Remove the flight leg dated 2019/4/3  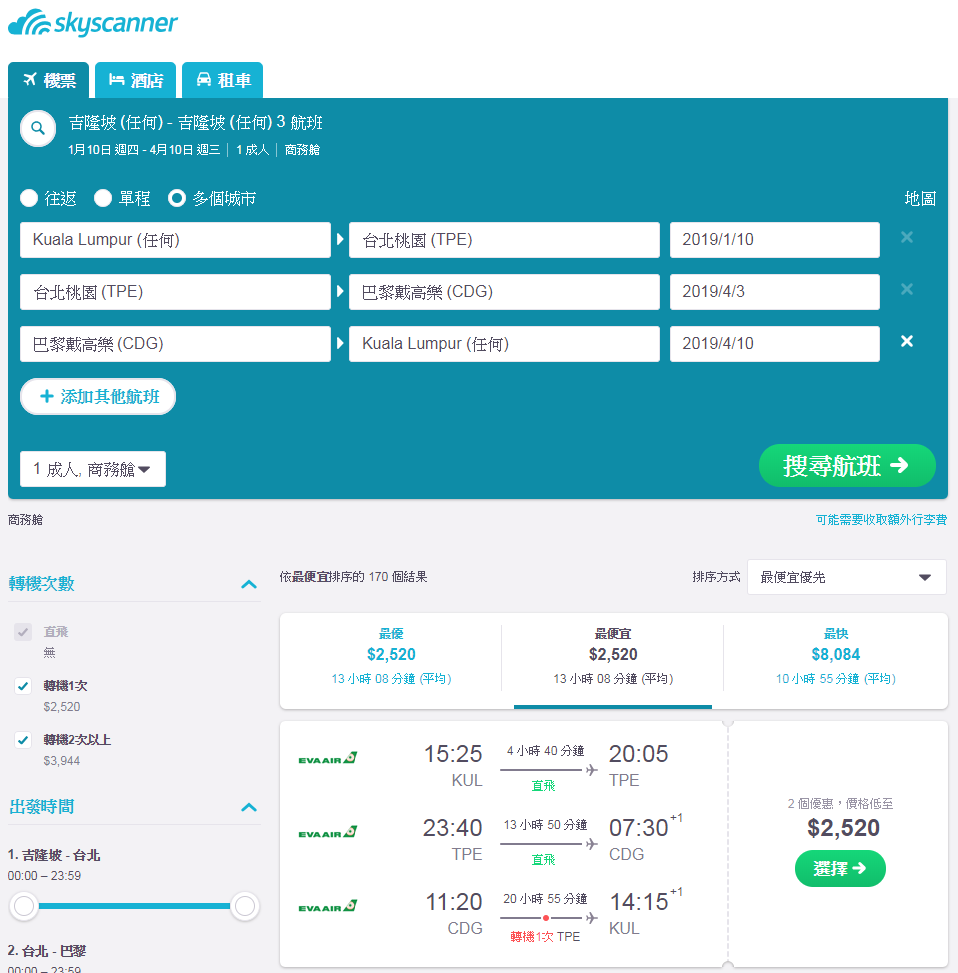[x=907, y=289]
